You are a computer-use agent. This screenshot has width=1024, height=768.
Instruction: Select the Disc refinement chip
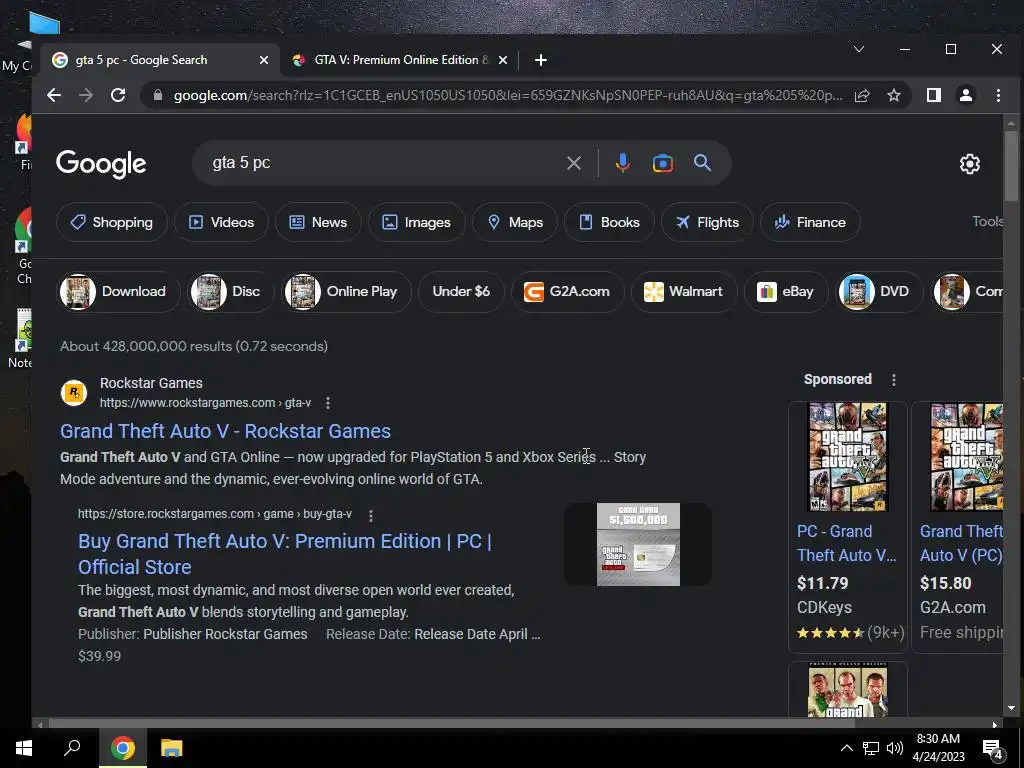click(x=231, y=291)
